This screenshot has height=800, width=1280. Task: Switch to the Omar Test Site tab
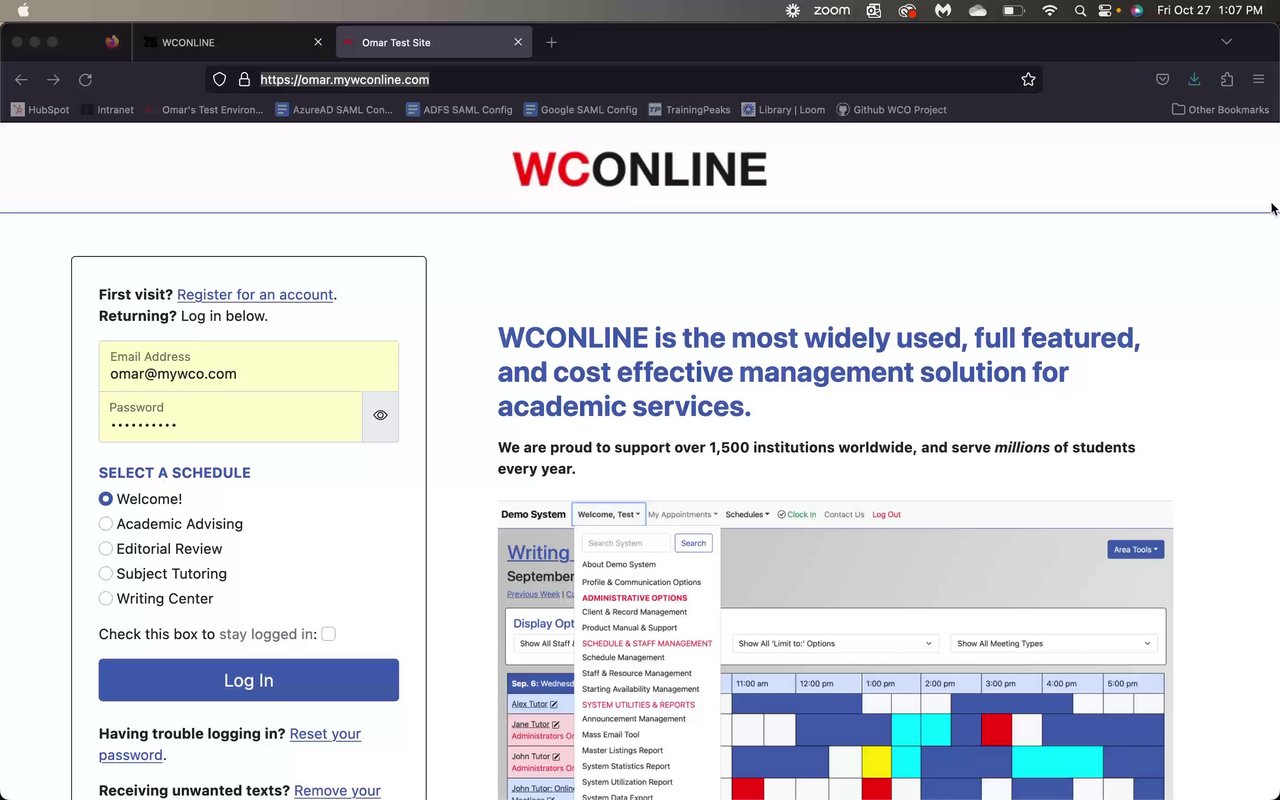point(434,42)
